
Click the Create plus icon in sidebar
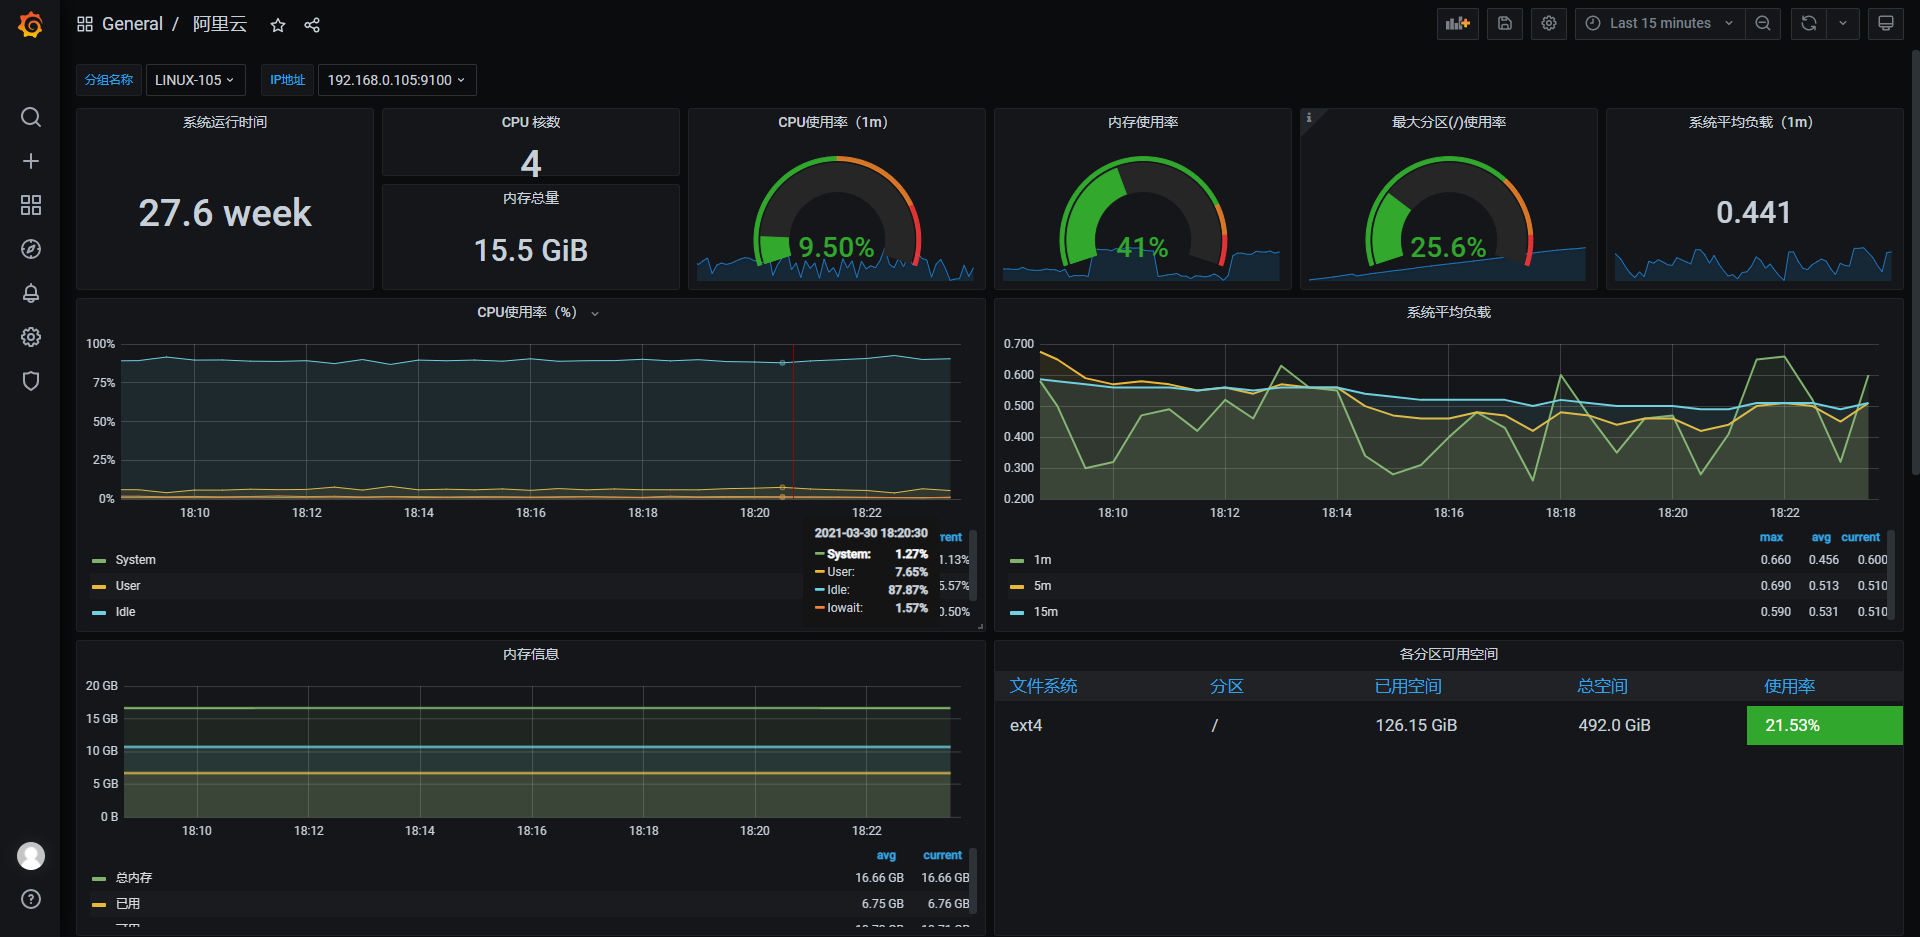(31, 161)
